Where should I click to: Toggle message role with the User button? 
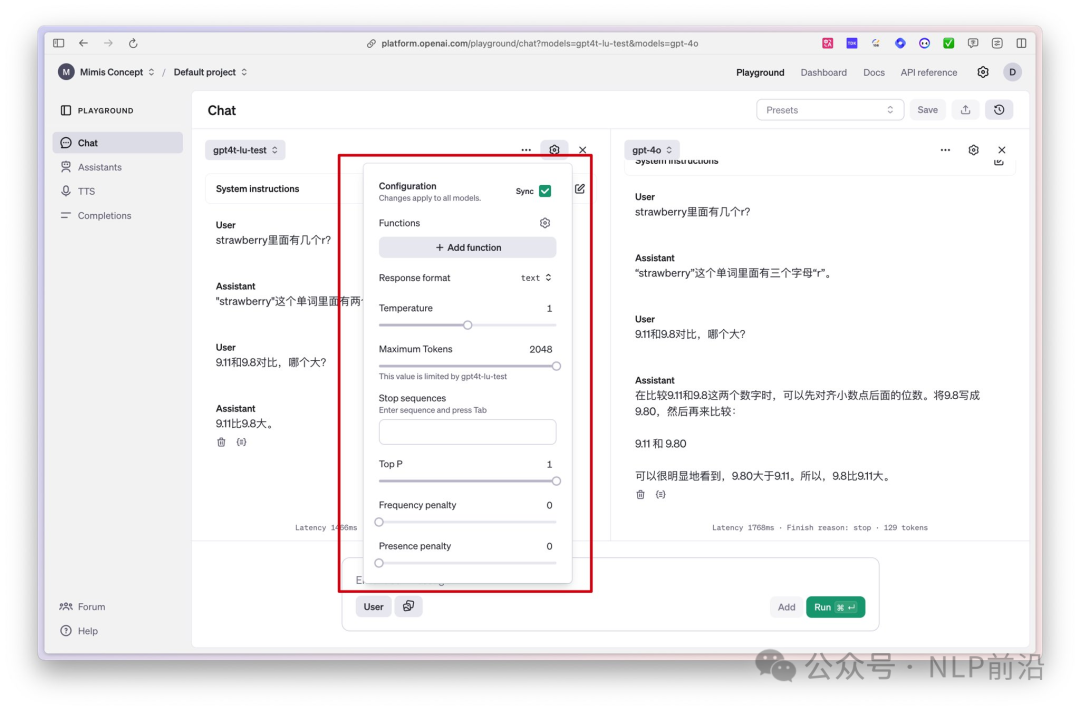tap(373, 607)
